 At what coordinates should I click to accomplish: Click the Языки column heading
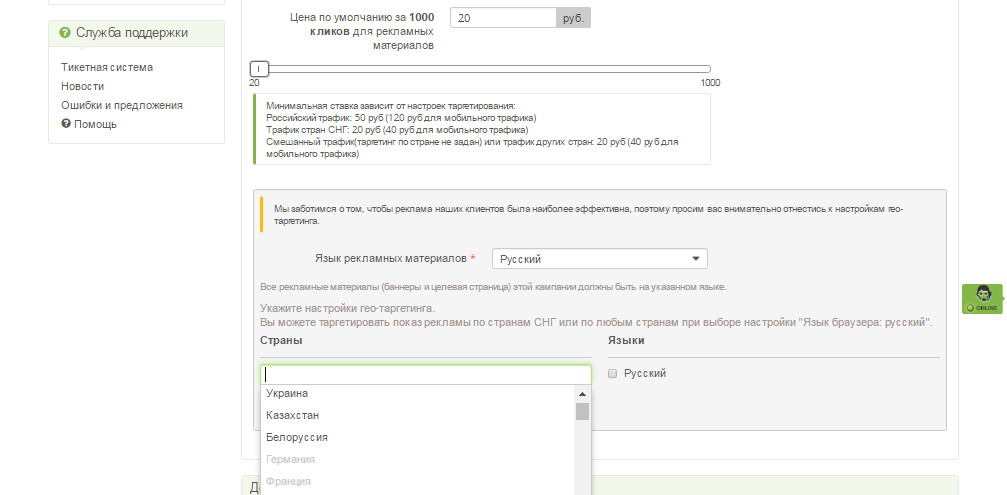[x=626, y=340]
